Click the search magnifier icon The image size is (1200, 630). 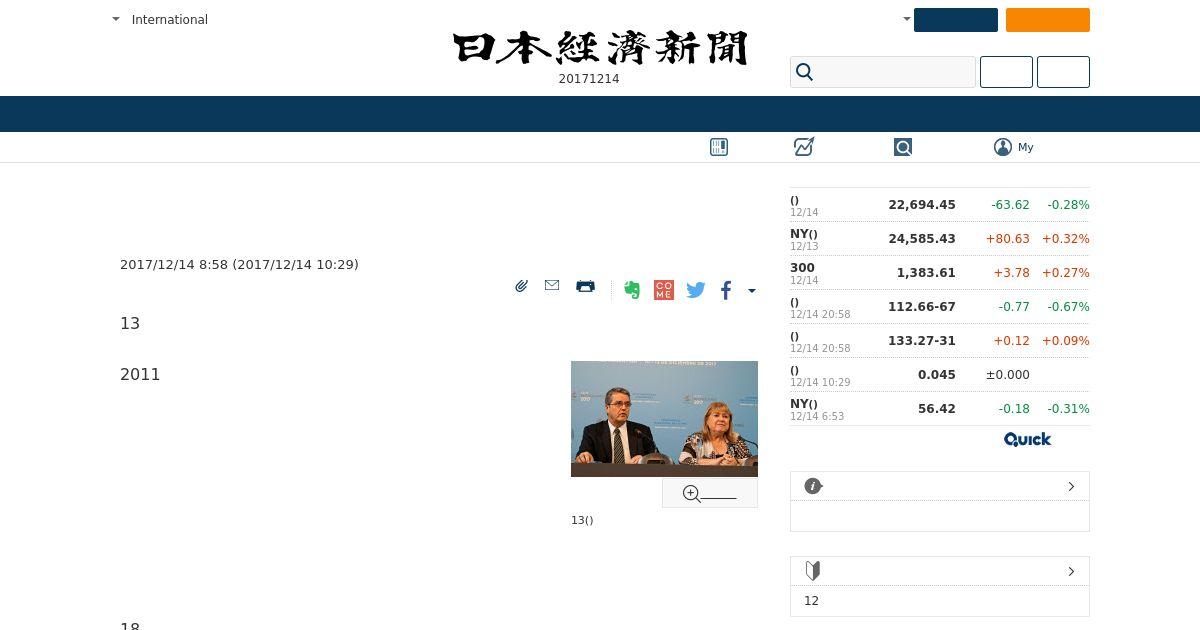click(x=804, y=72)
